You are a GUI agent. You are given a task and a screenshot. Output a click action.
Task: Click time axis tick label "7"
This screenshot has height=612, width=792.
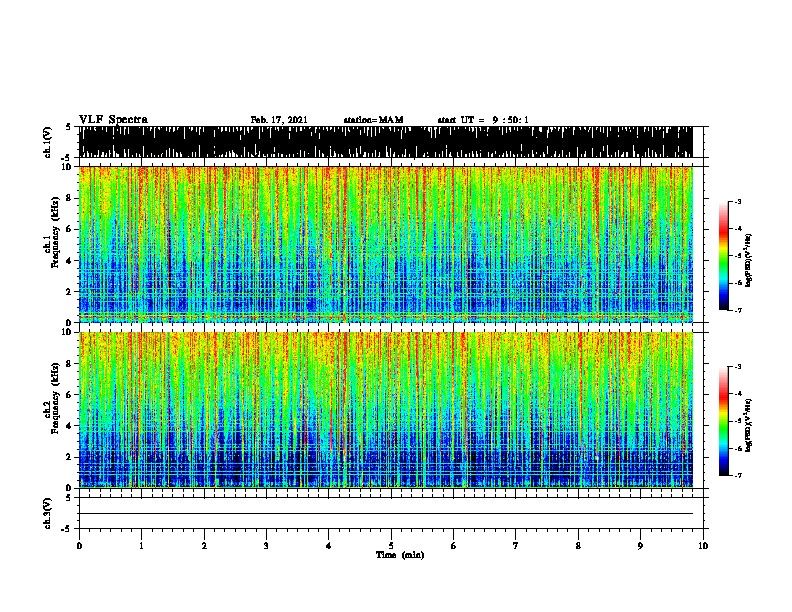[x=516, y=546]
